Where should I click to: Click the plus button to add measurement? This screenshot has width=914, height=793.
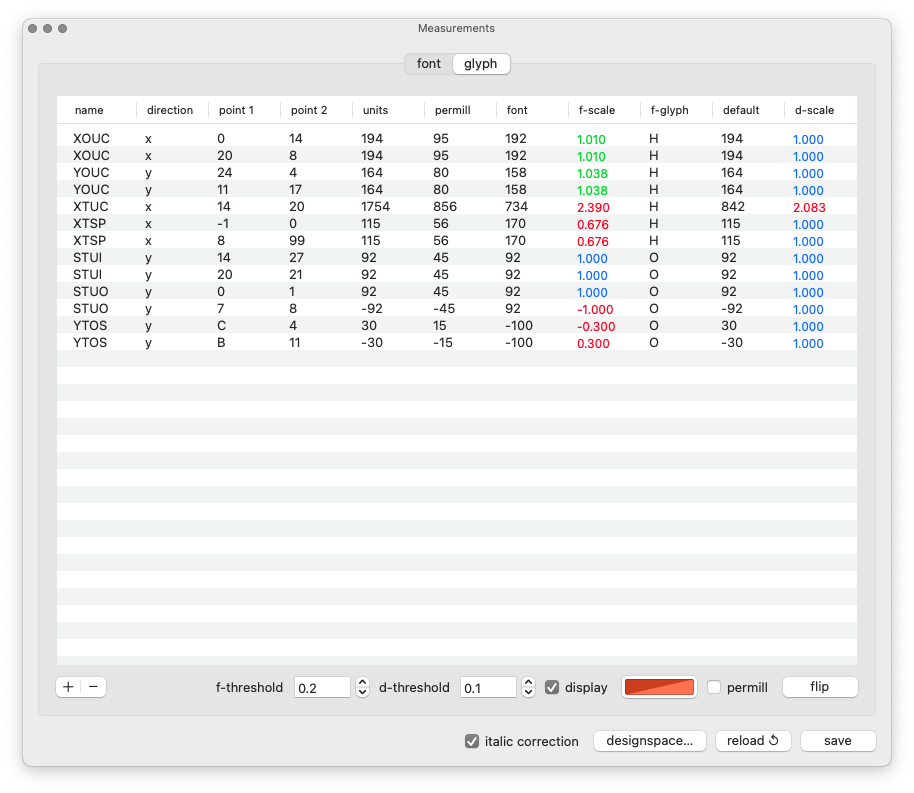68,687
